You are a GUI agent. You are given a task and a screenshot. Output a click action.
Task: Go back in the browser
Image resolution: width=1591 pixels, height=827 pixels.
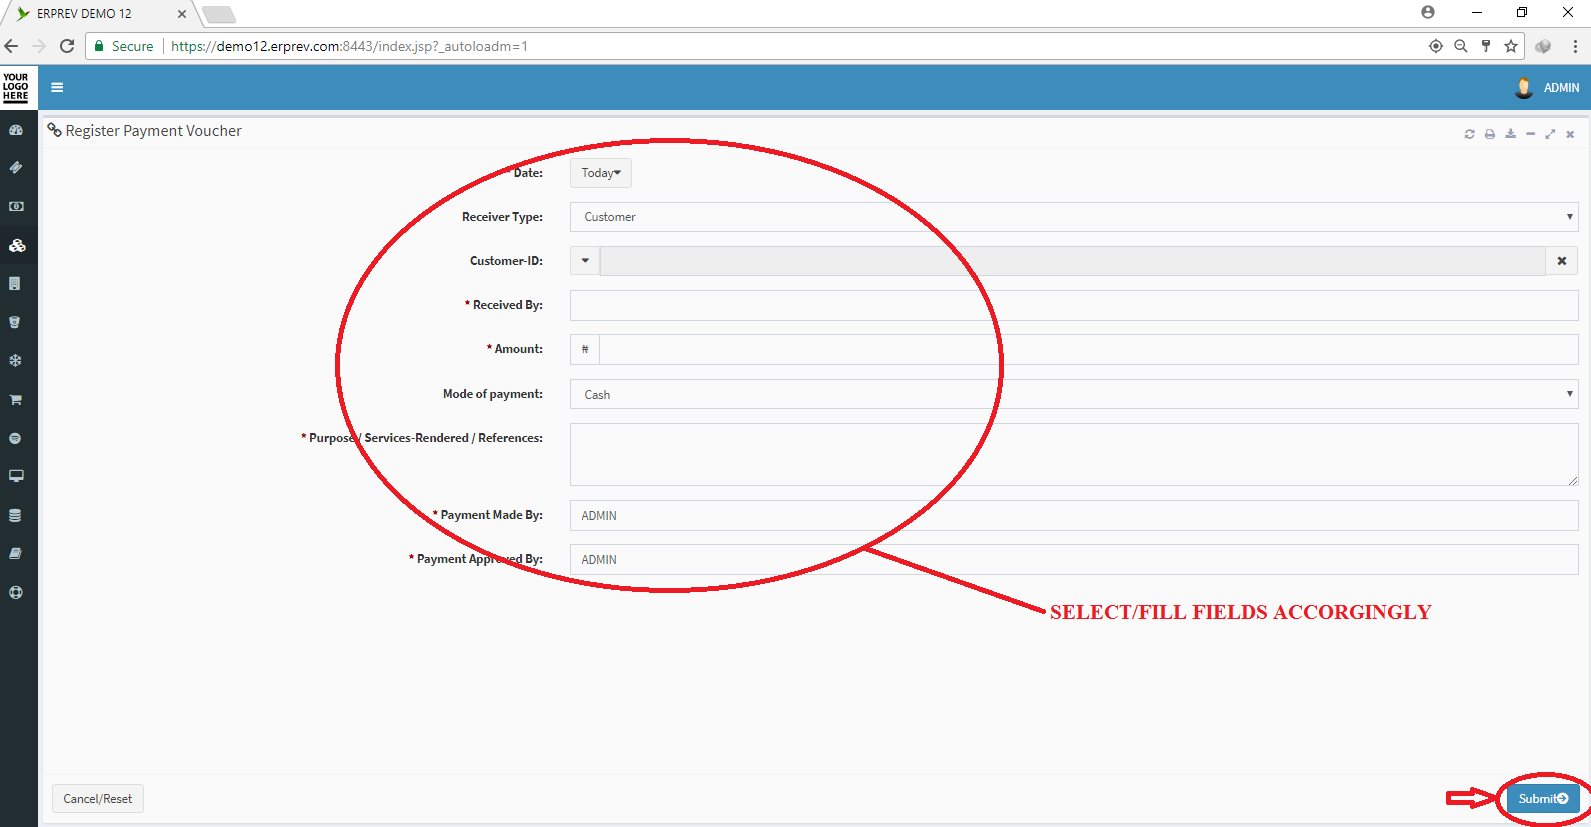click(x=12, y=46)
